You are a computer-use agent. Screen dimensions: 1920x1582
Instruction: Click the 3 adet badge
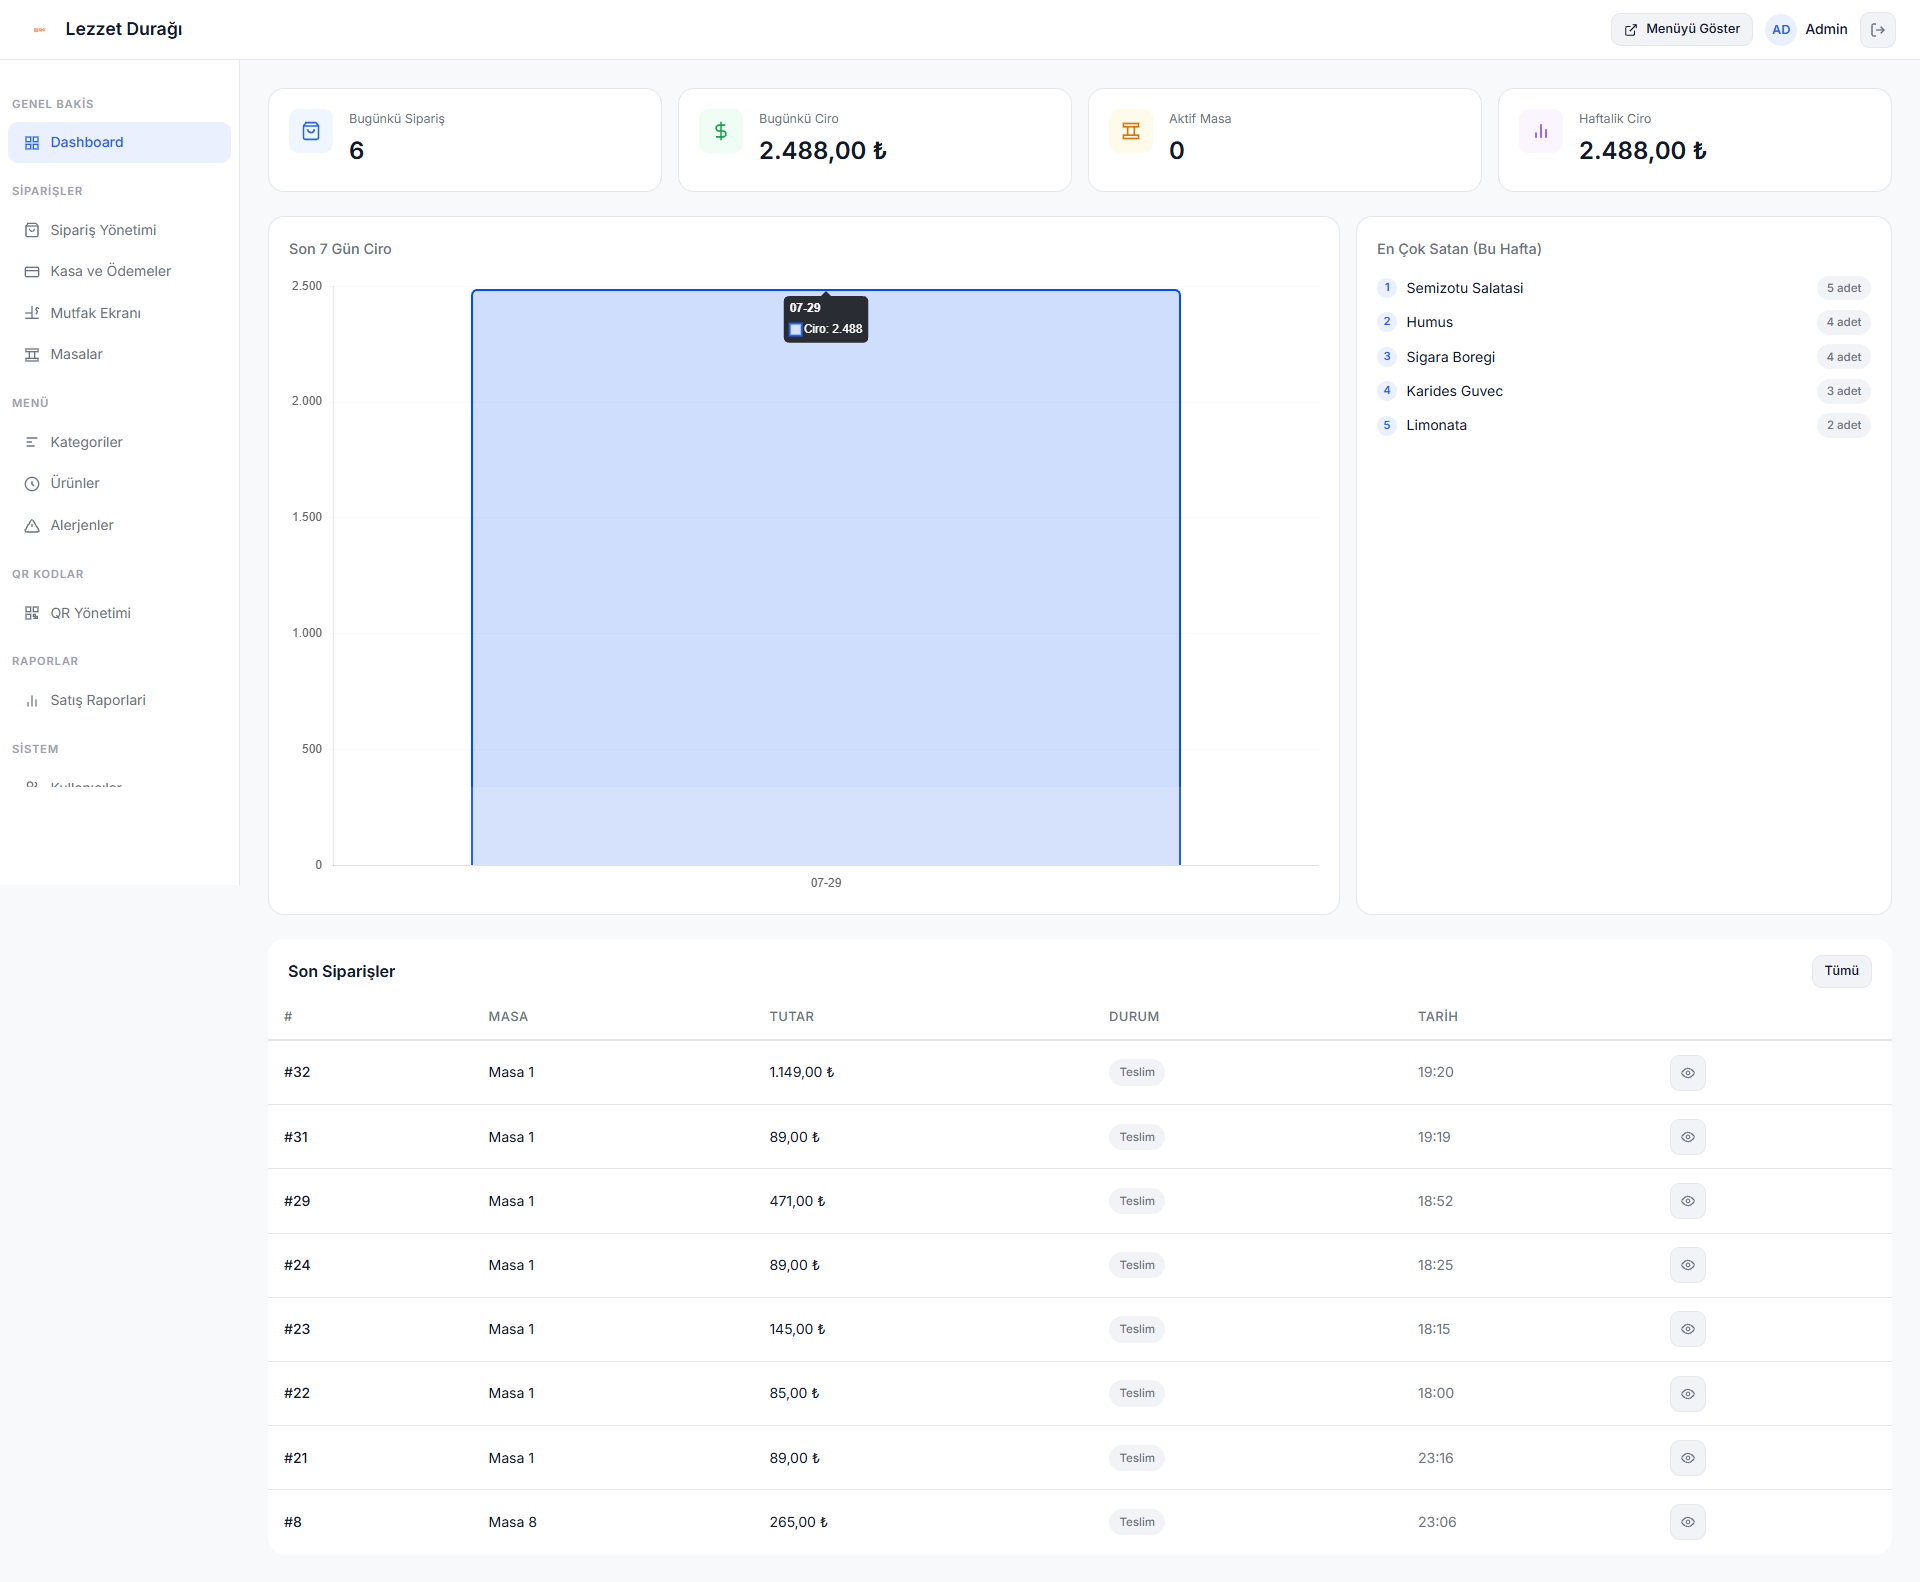point(1843,391)
